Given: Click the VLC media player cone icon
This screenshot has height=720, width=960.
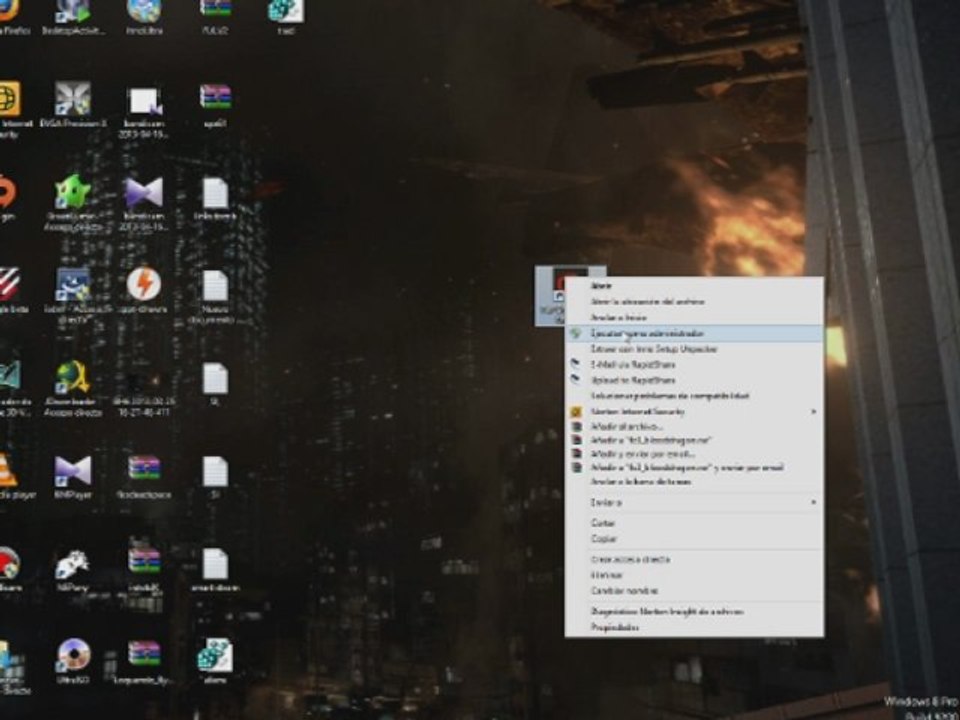Looking at the screenshot, I should [x=7, y=470].
